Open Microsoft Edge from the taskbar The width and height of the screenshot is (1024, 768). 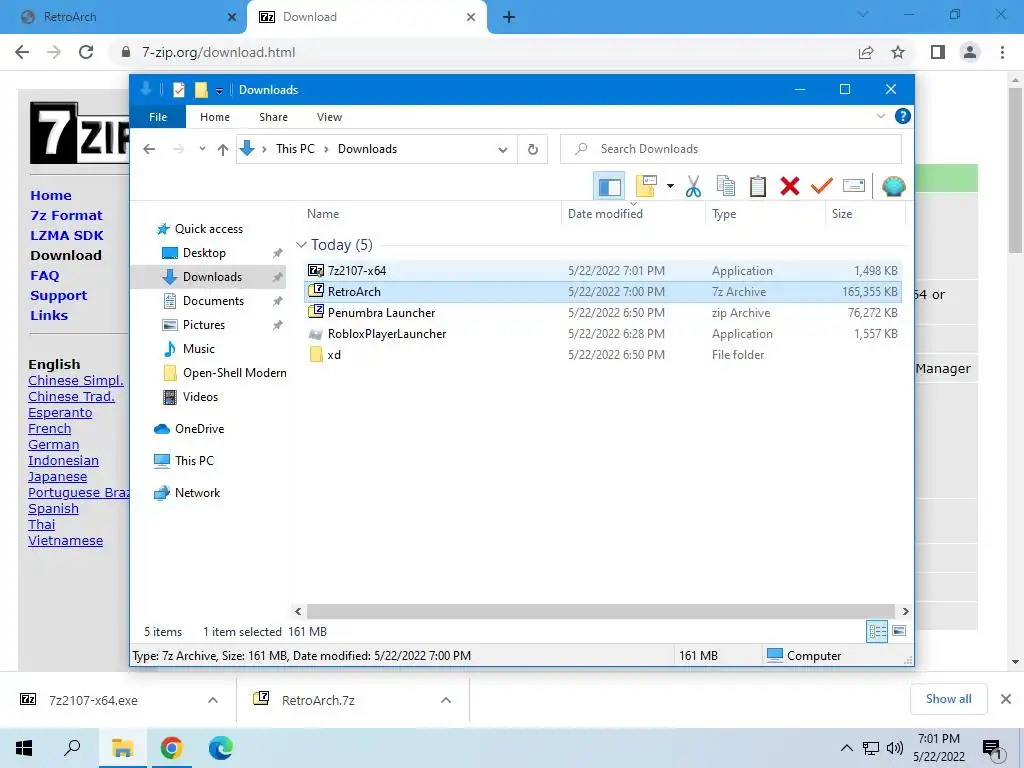point(221,748)
